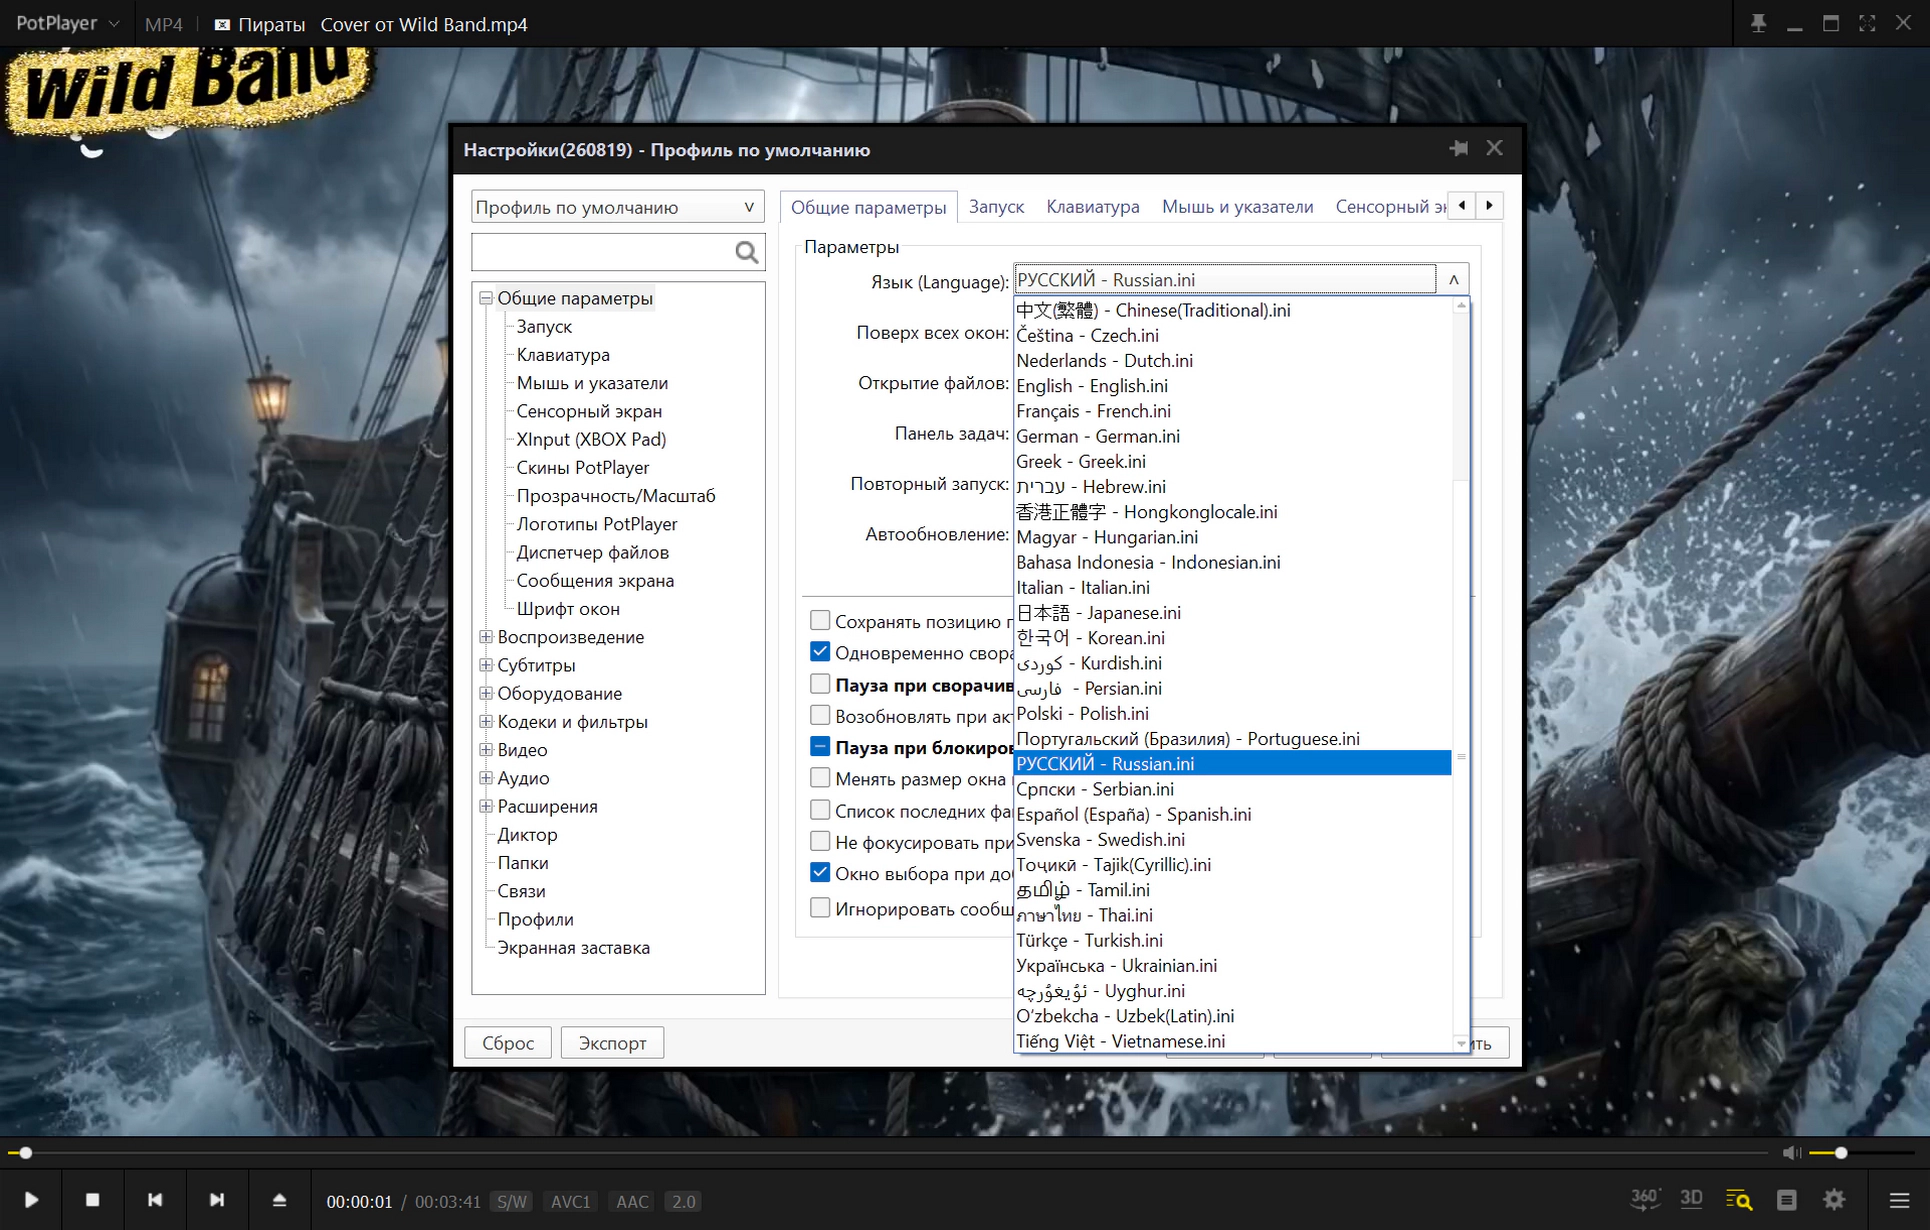
Task: Click the 'Экспорт' button
Action: (612, 1043)
